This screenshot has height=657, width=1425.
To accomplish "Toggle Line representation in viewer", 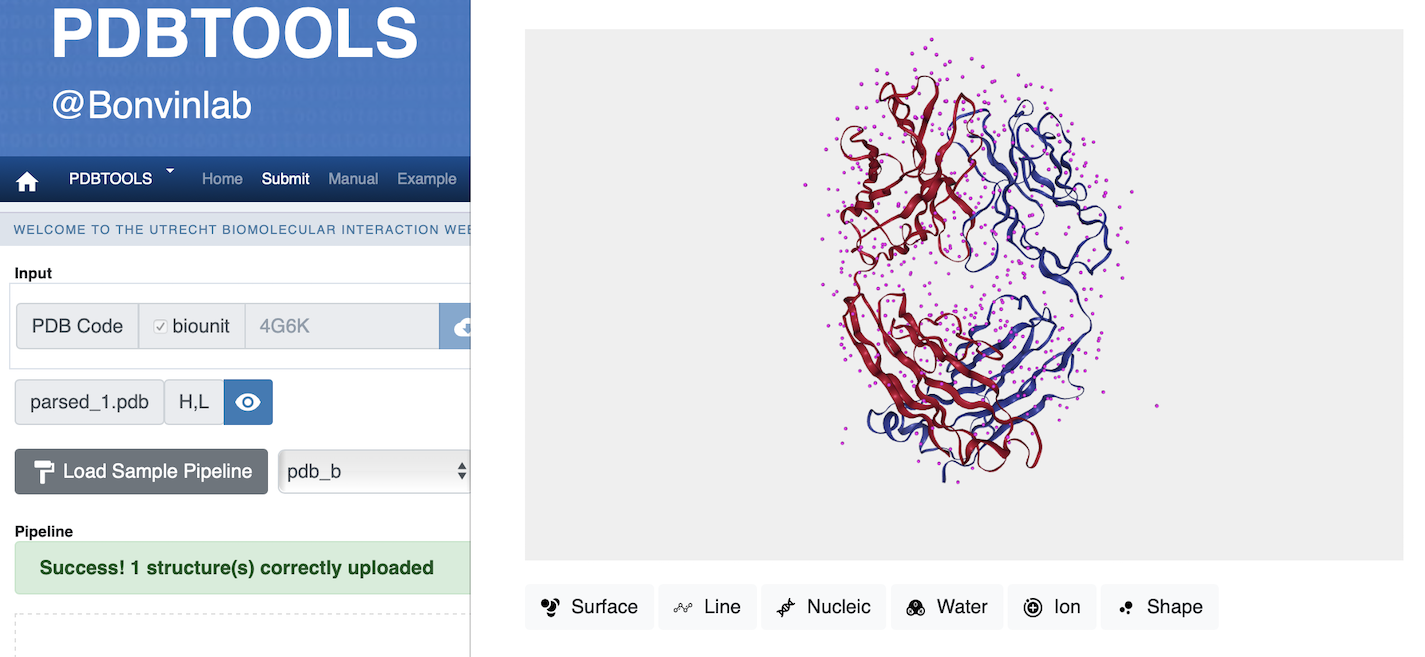I will click(706, 607).
